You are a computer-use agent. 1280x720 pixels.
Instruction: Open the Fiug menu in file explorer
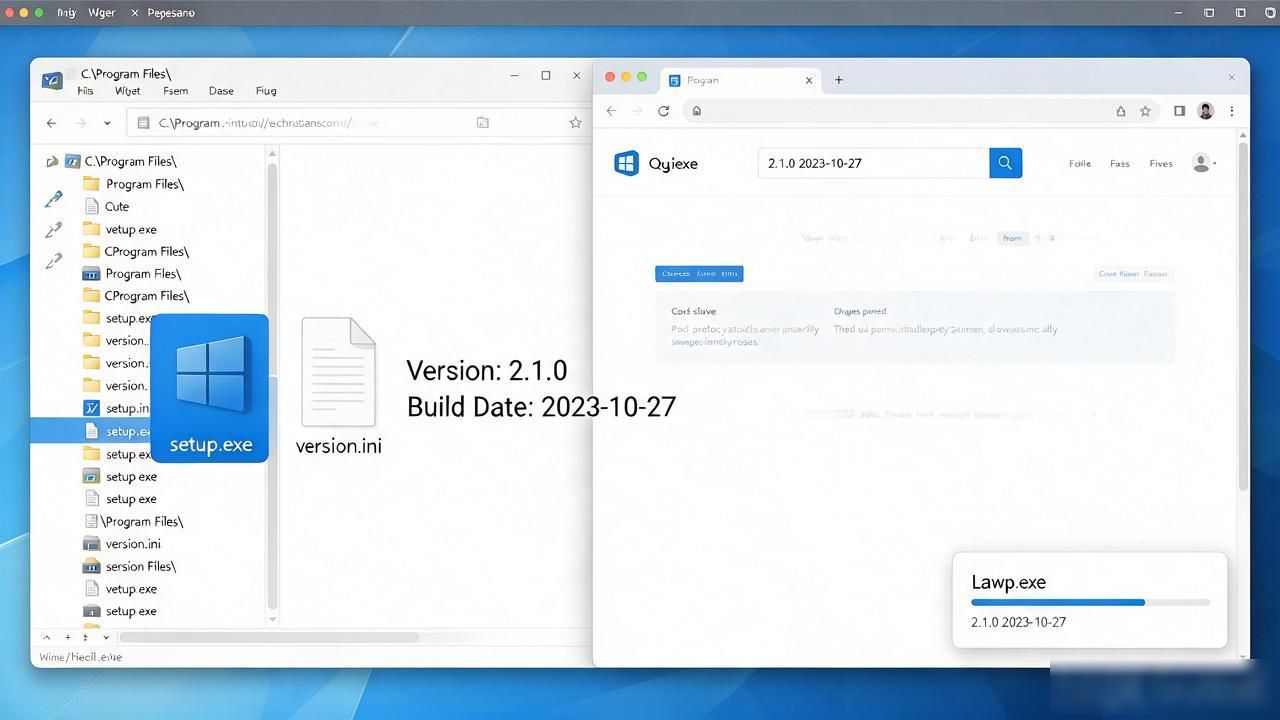click(x=266, y=91)
